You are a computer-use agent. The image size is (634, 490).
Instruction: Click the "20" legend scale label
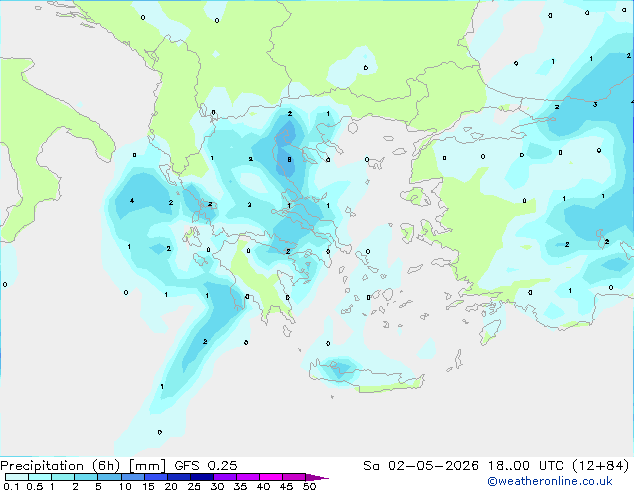(171, 486)
